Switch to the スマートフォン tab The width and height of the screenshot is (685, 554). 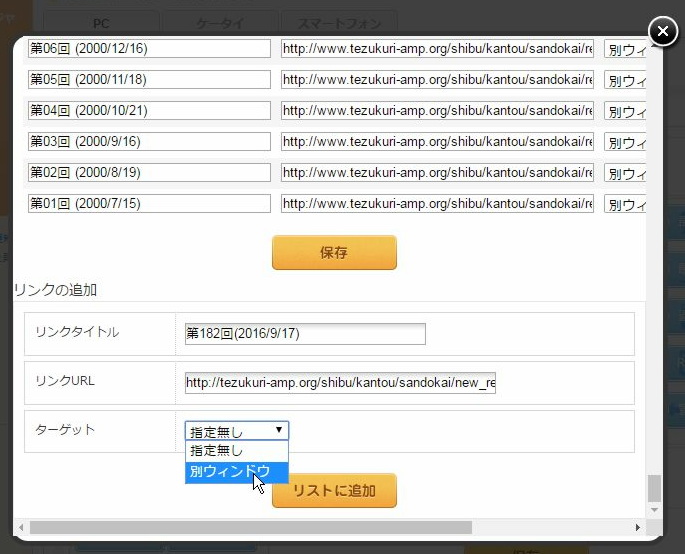(x=339, y=22)
